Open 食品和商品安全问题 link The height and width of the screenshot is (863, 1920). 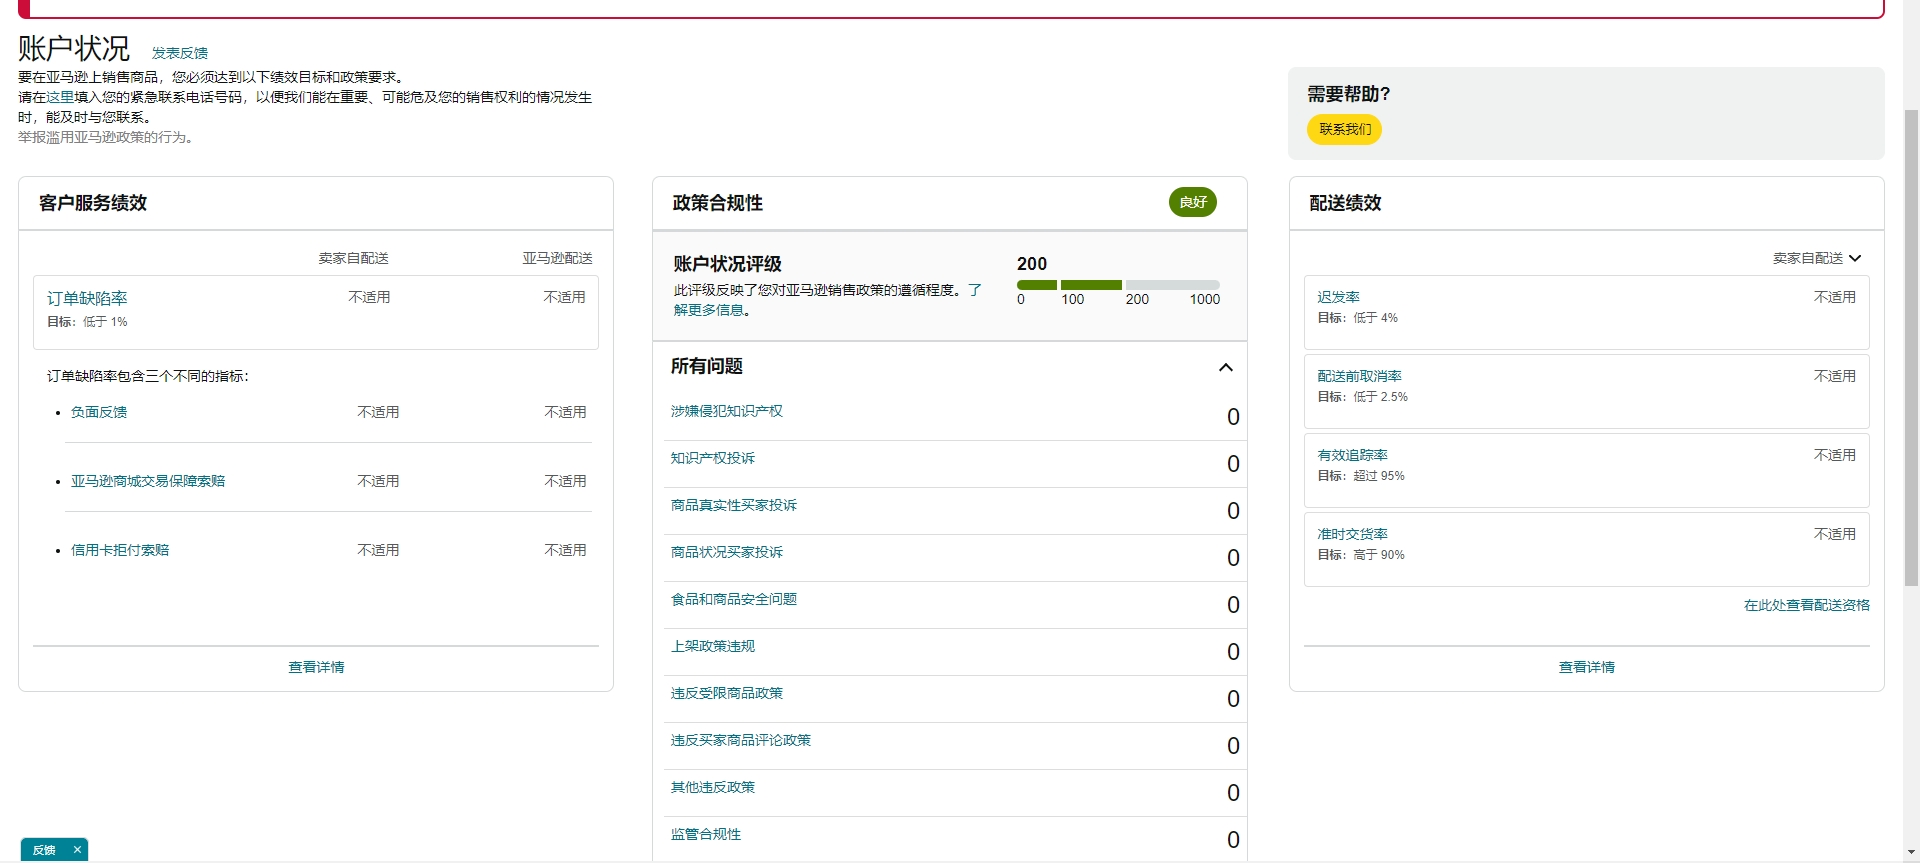[733, 599]
